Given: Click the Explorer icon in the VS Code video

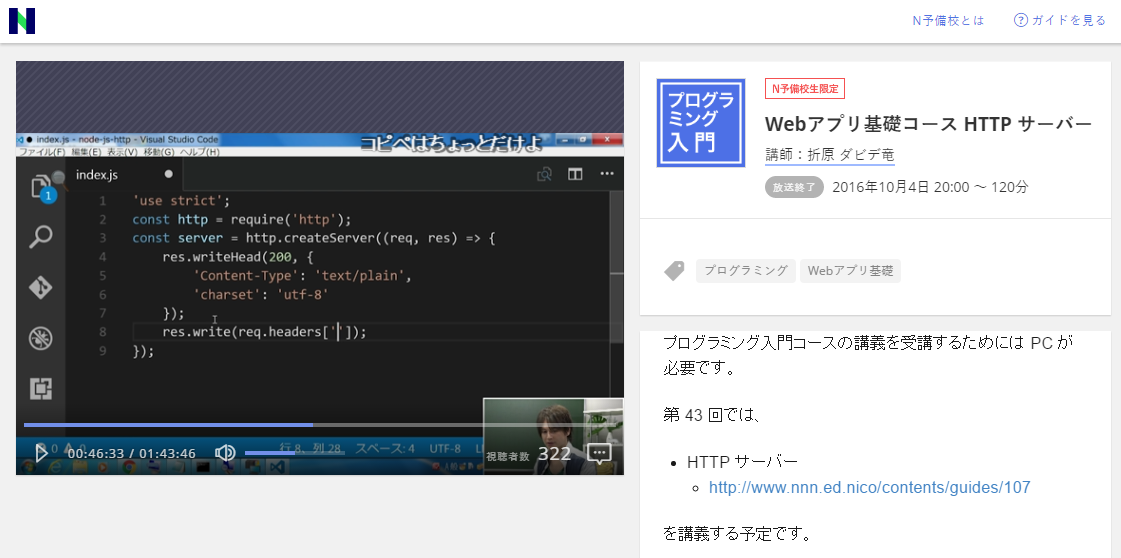Looking at the screenshot, I should (43, 188).
